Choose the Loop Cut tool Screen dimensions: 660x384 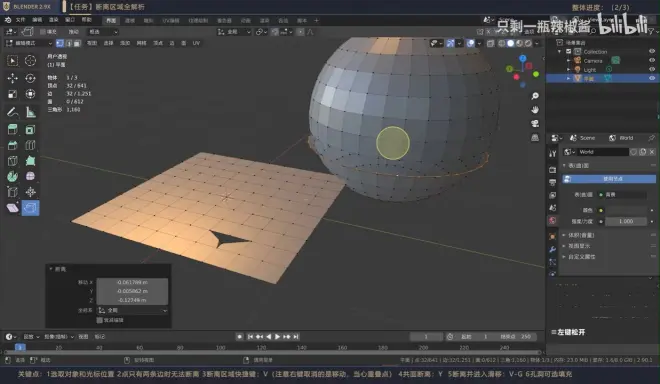(x=30, y=145)
